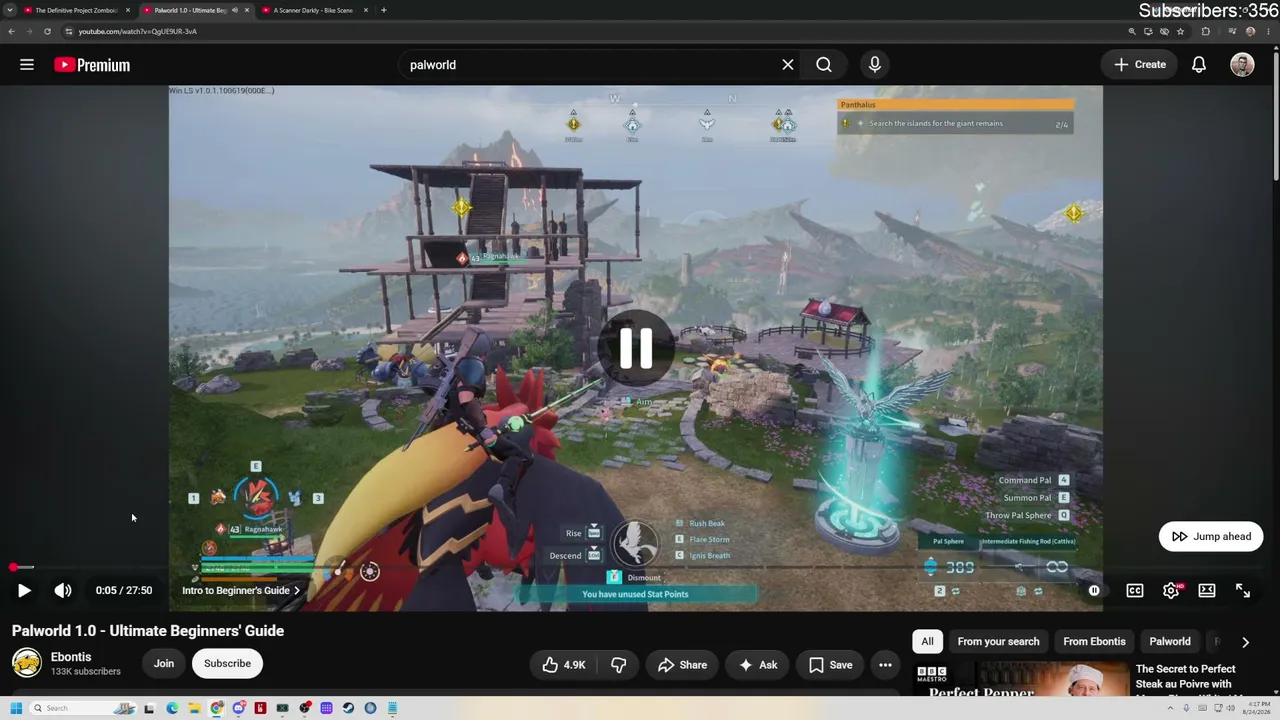This screenshot has width=1280, height=720.
Task: Play the video using the large center button
Action: point(636,348)
